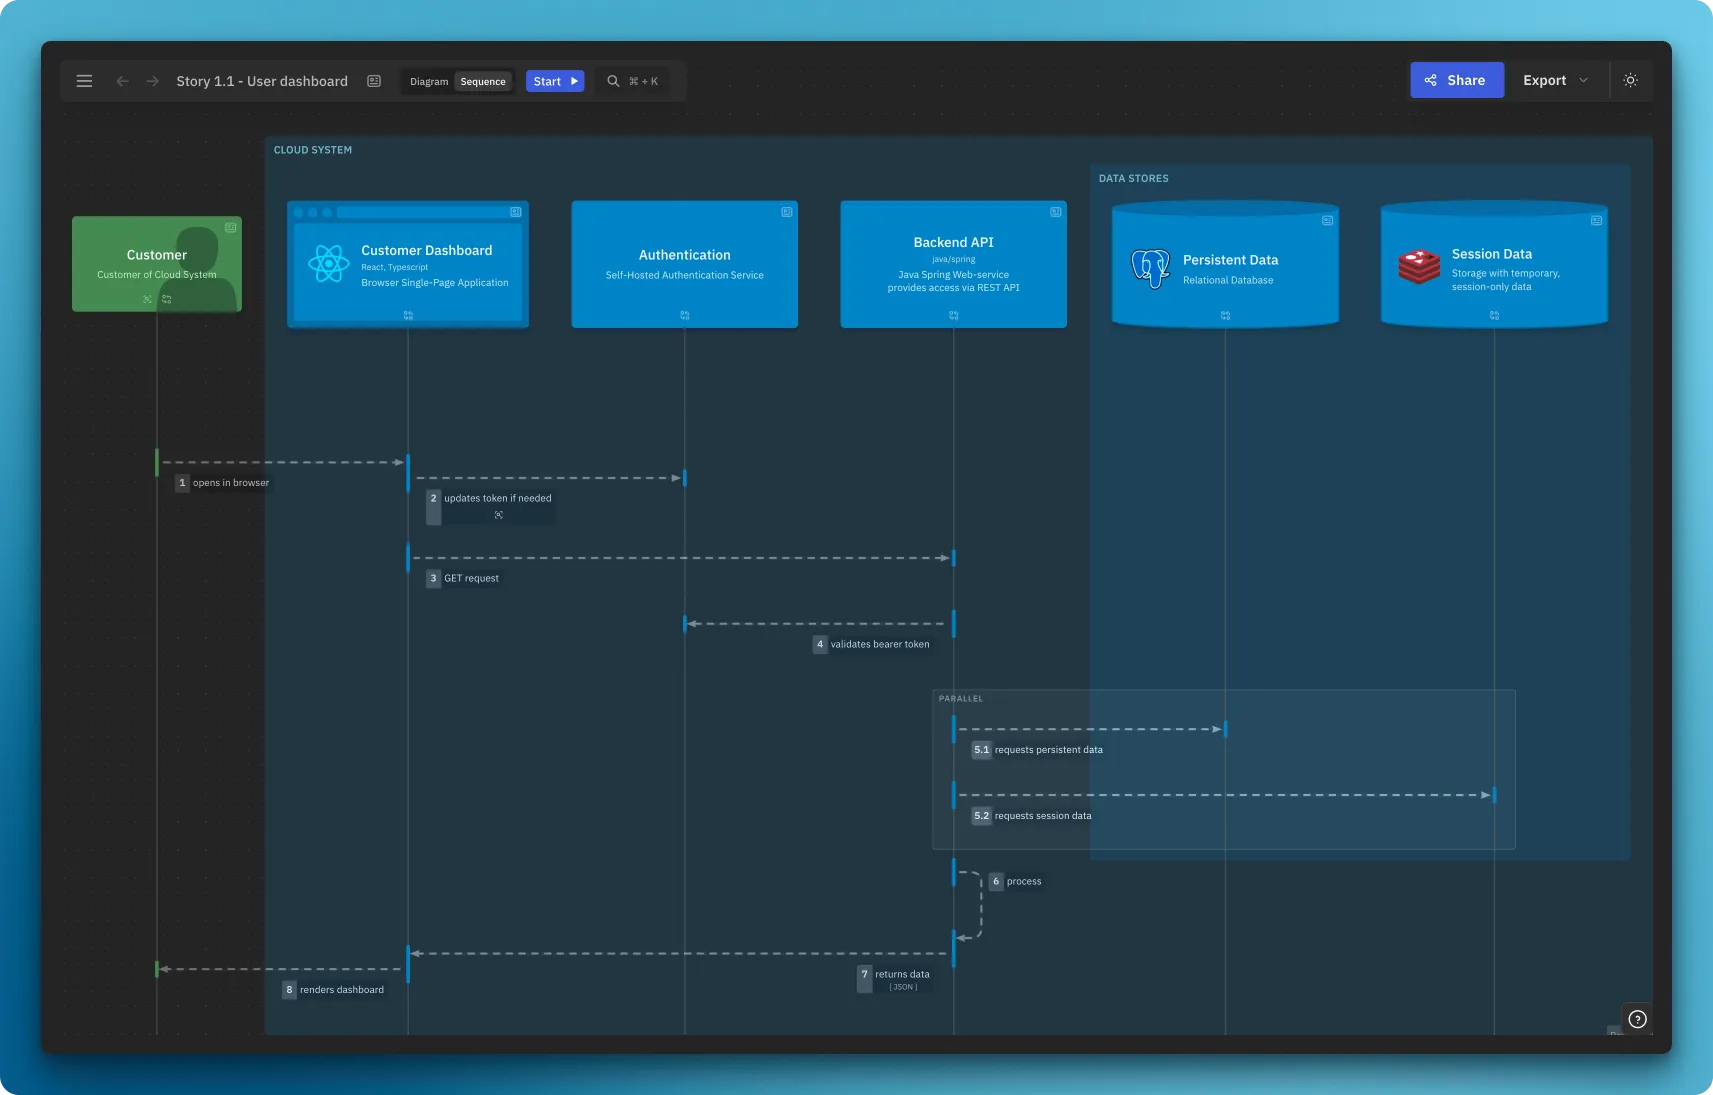
Task: Open the search box
Action: click(x=634, y=81)
